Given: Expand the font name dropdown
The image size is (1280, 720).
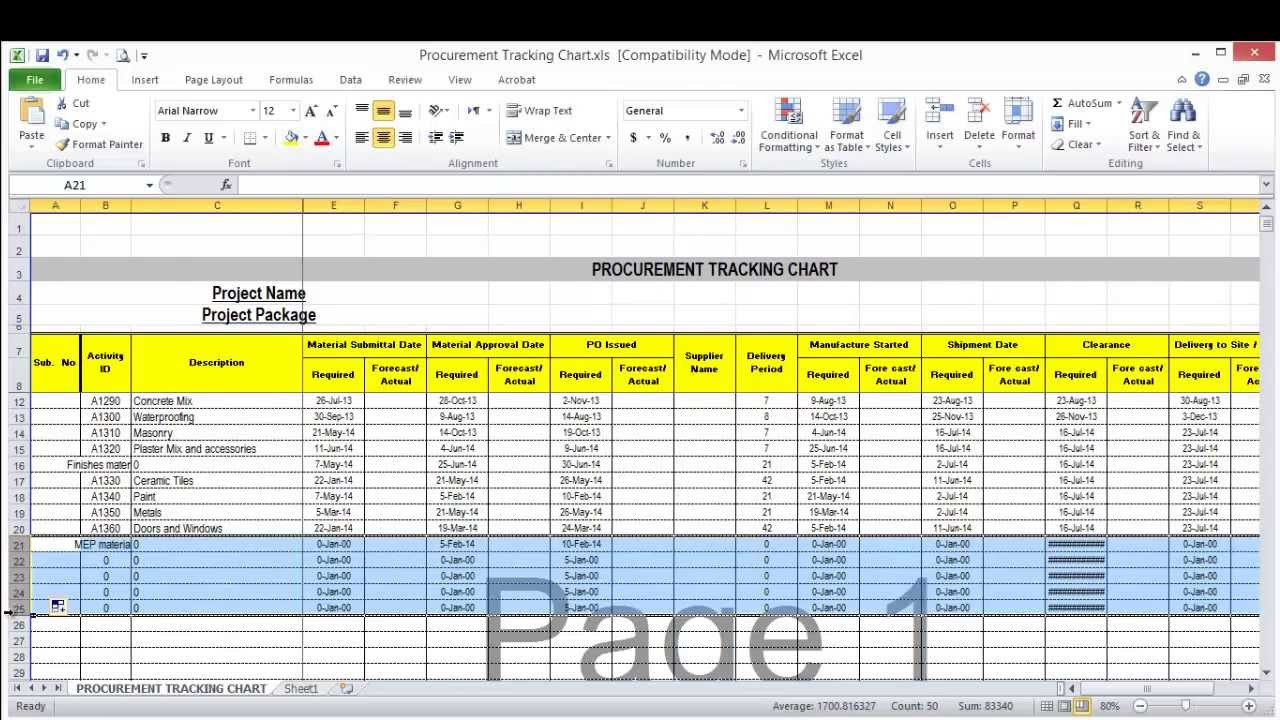Looking at the screenshot, I should [x=253, y=111].
